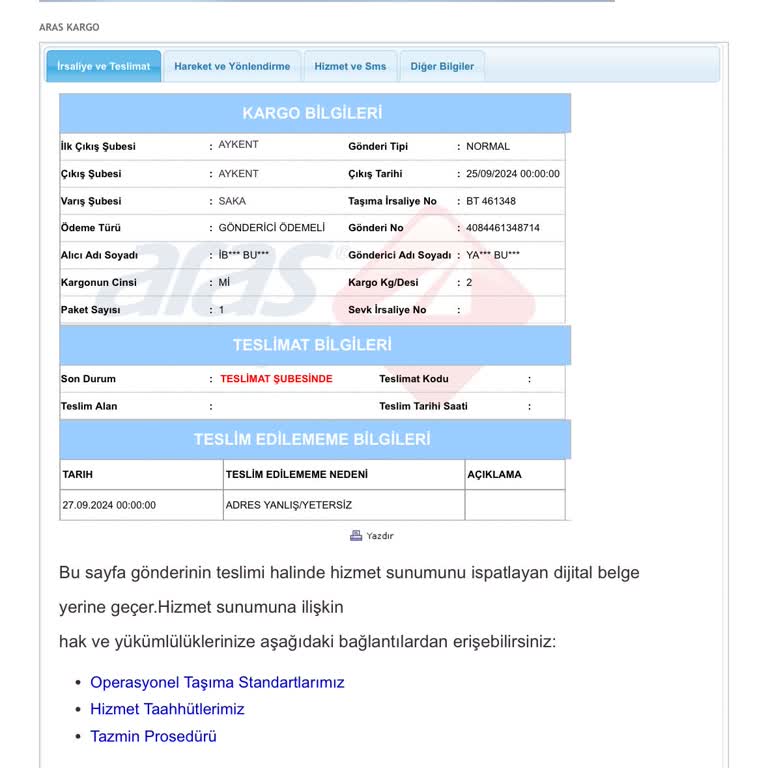
Task: Click the Teslim Alan label
Action: pos(89,406)
